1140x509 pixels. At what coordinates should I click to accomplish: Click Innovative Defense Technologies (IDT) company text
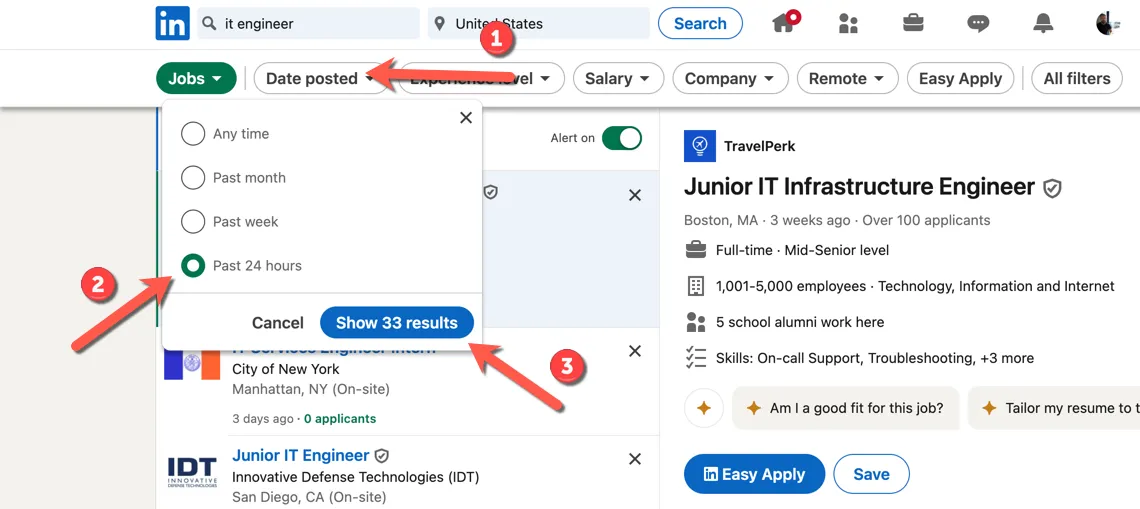(356, 478)
